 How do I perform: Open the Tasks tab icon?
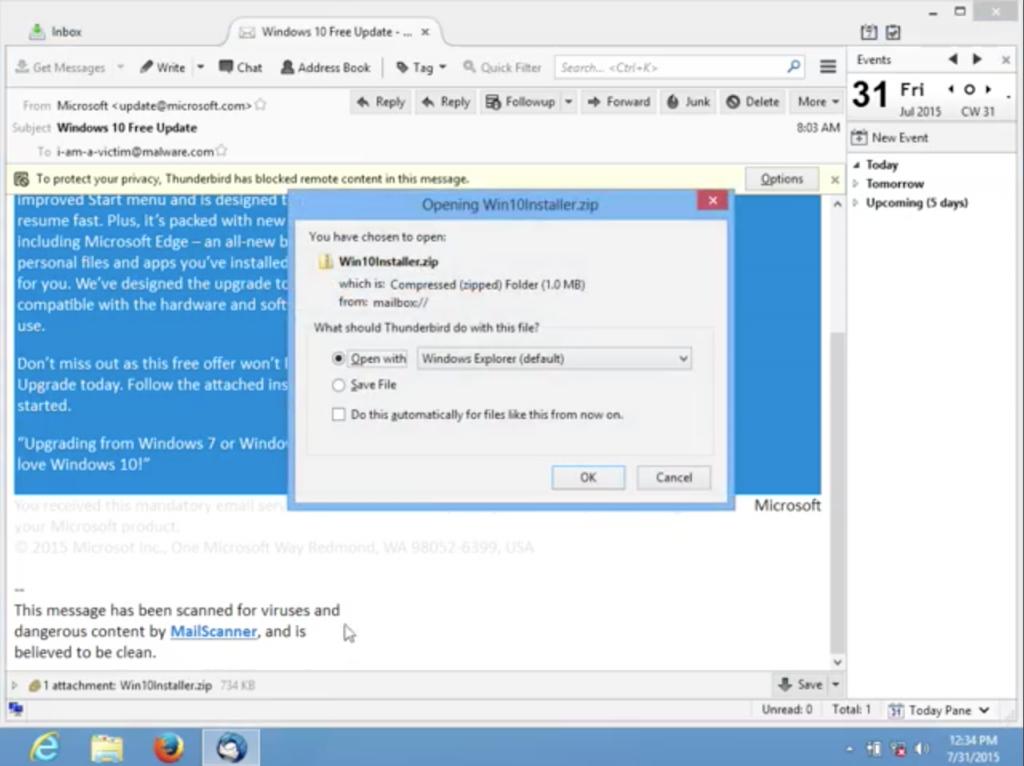[x=893, y=31]
